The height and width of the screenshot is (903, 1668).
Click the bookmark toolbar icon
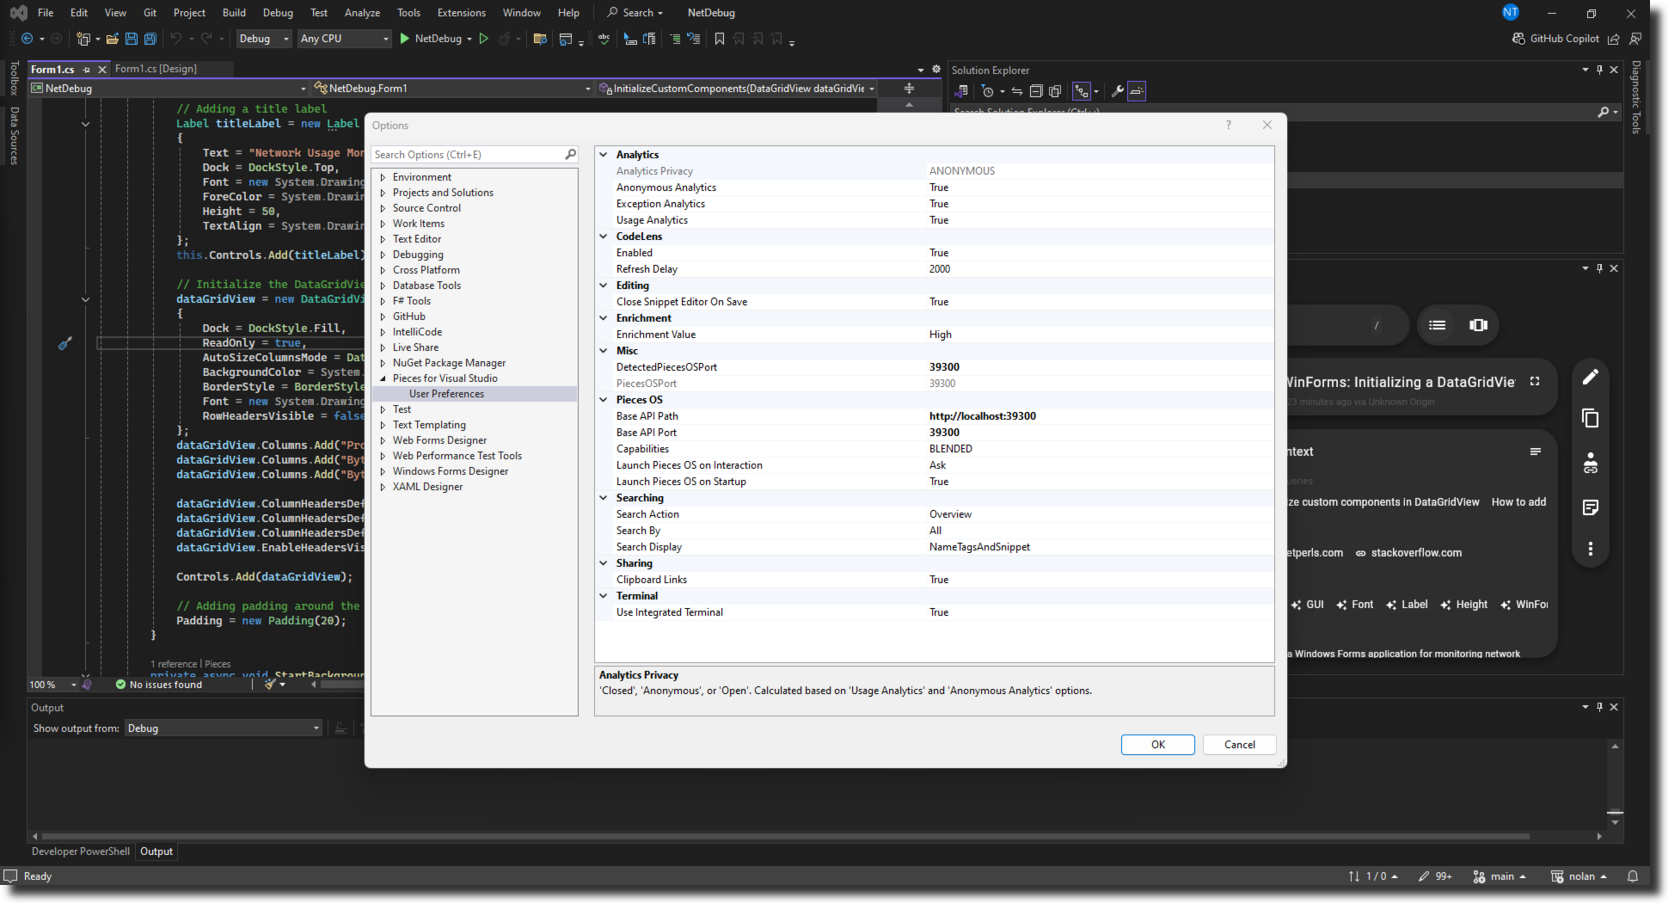pyautogui.click(x=719, y=39)
